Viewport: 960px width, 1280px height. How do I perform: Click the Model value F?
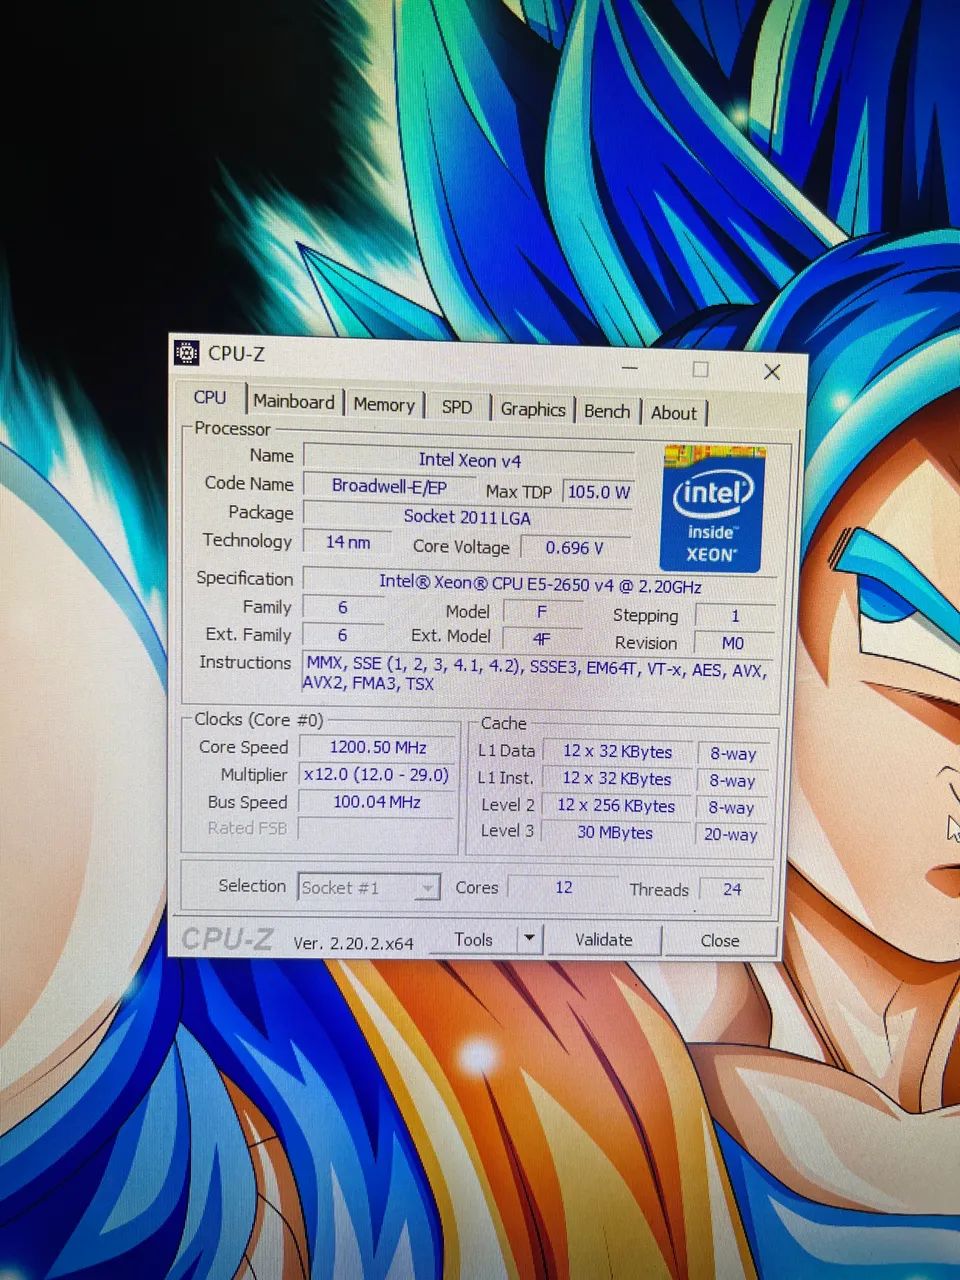pos(542,612)
